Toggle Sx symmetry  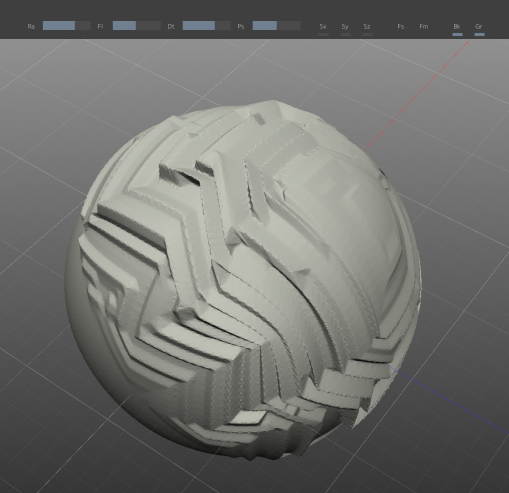tap(323, 28)
